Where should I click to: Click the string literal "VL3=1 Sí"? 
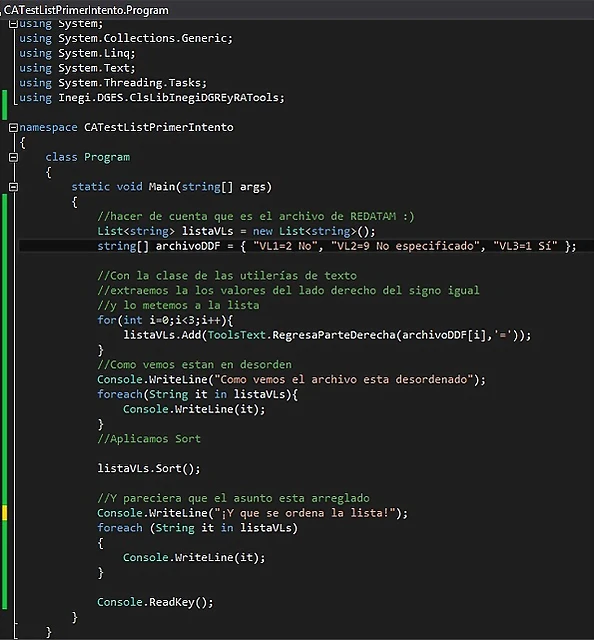[525, 246]
